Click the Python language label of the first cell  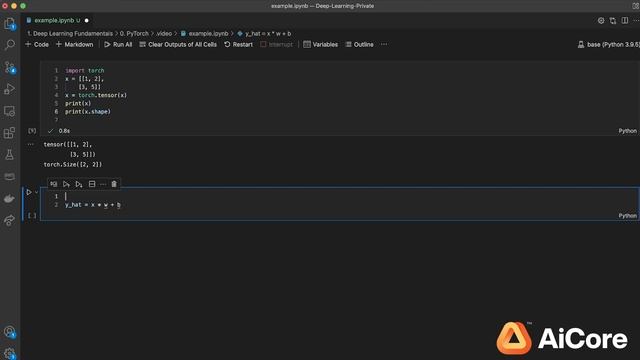click(627, 131)
